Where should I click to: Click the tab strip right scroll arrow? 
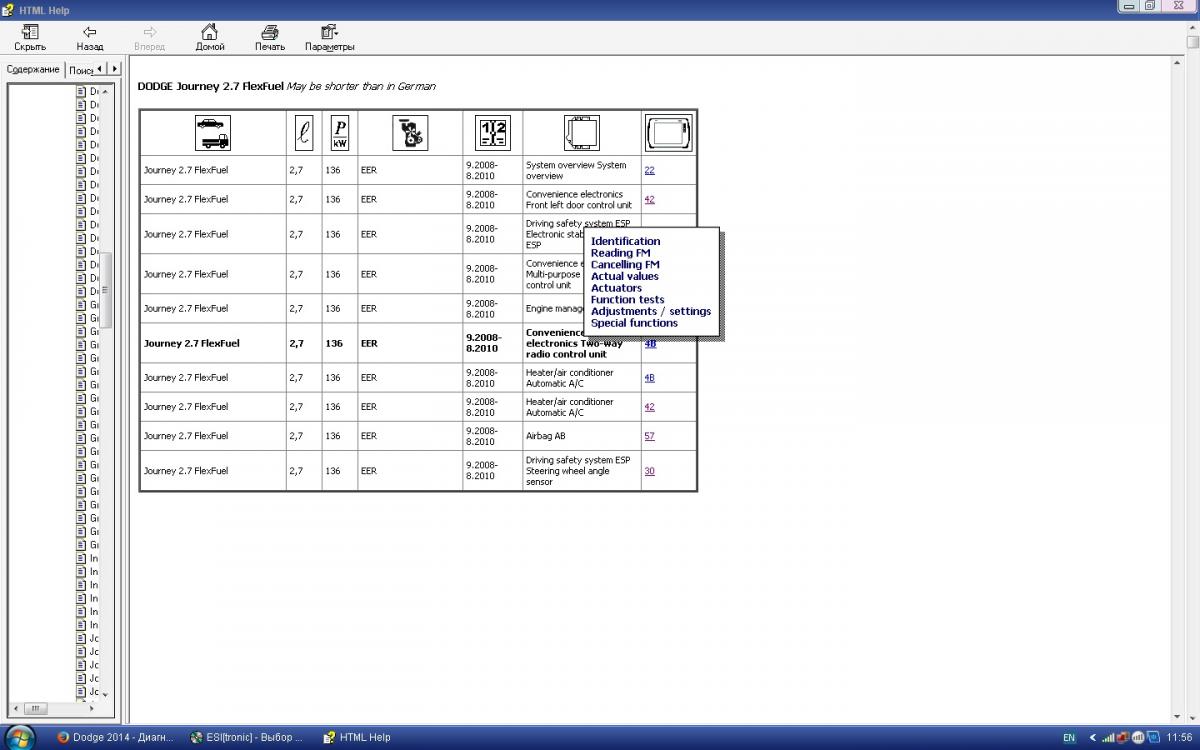click(x=114, y=69)
